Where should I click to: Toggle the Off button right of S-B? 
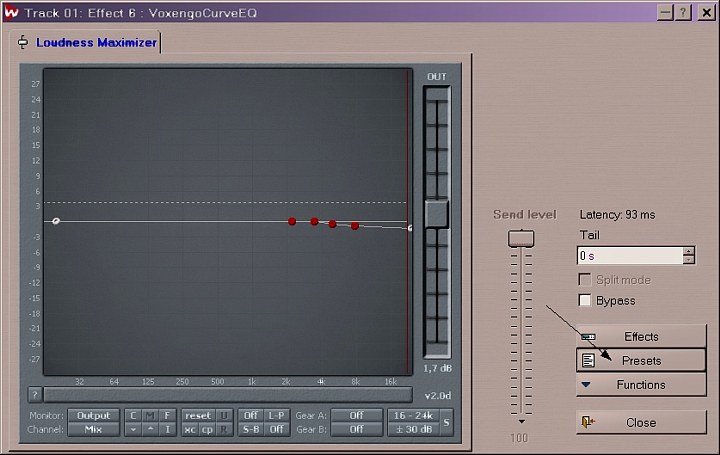point(276,429)
